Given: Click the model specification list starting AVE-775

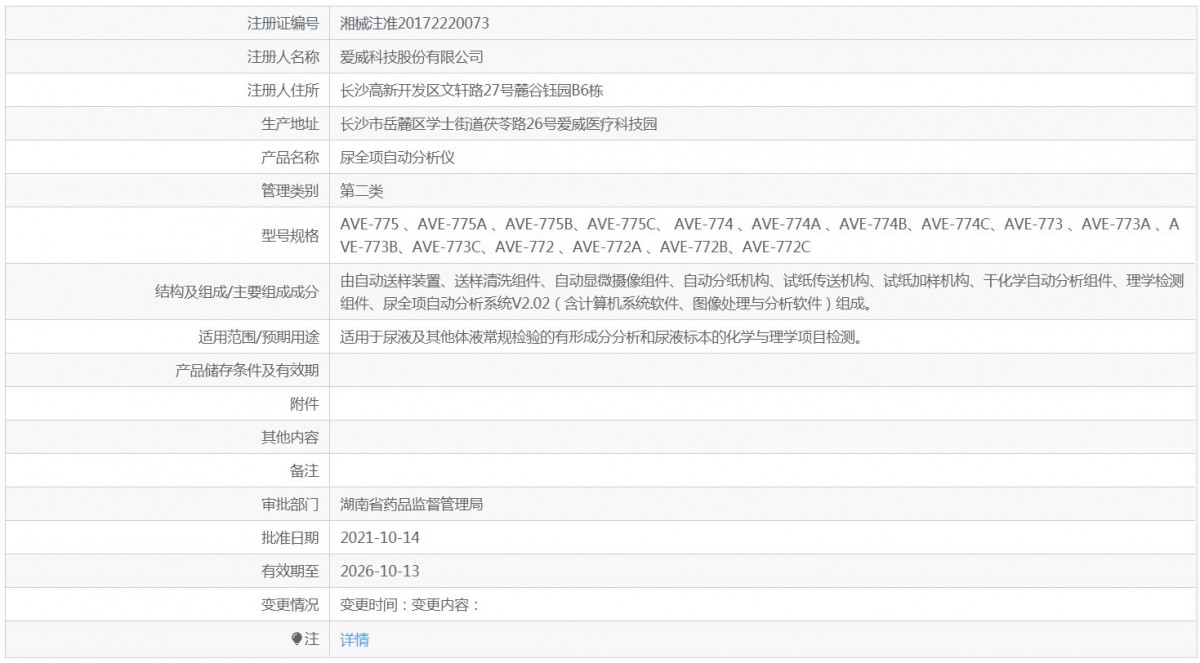Looking at the screenshot, I should pos(760,235).
